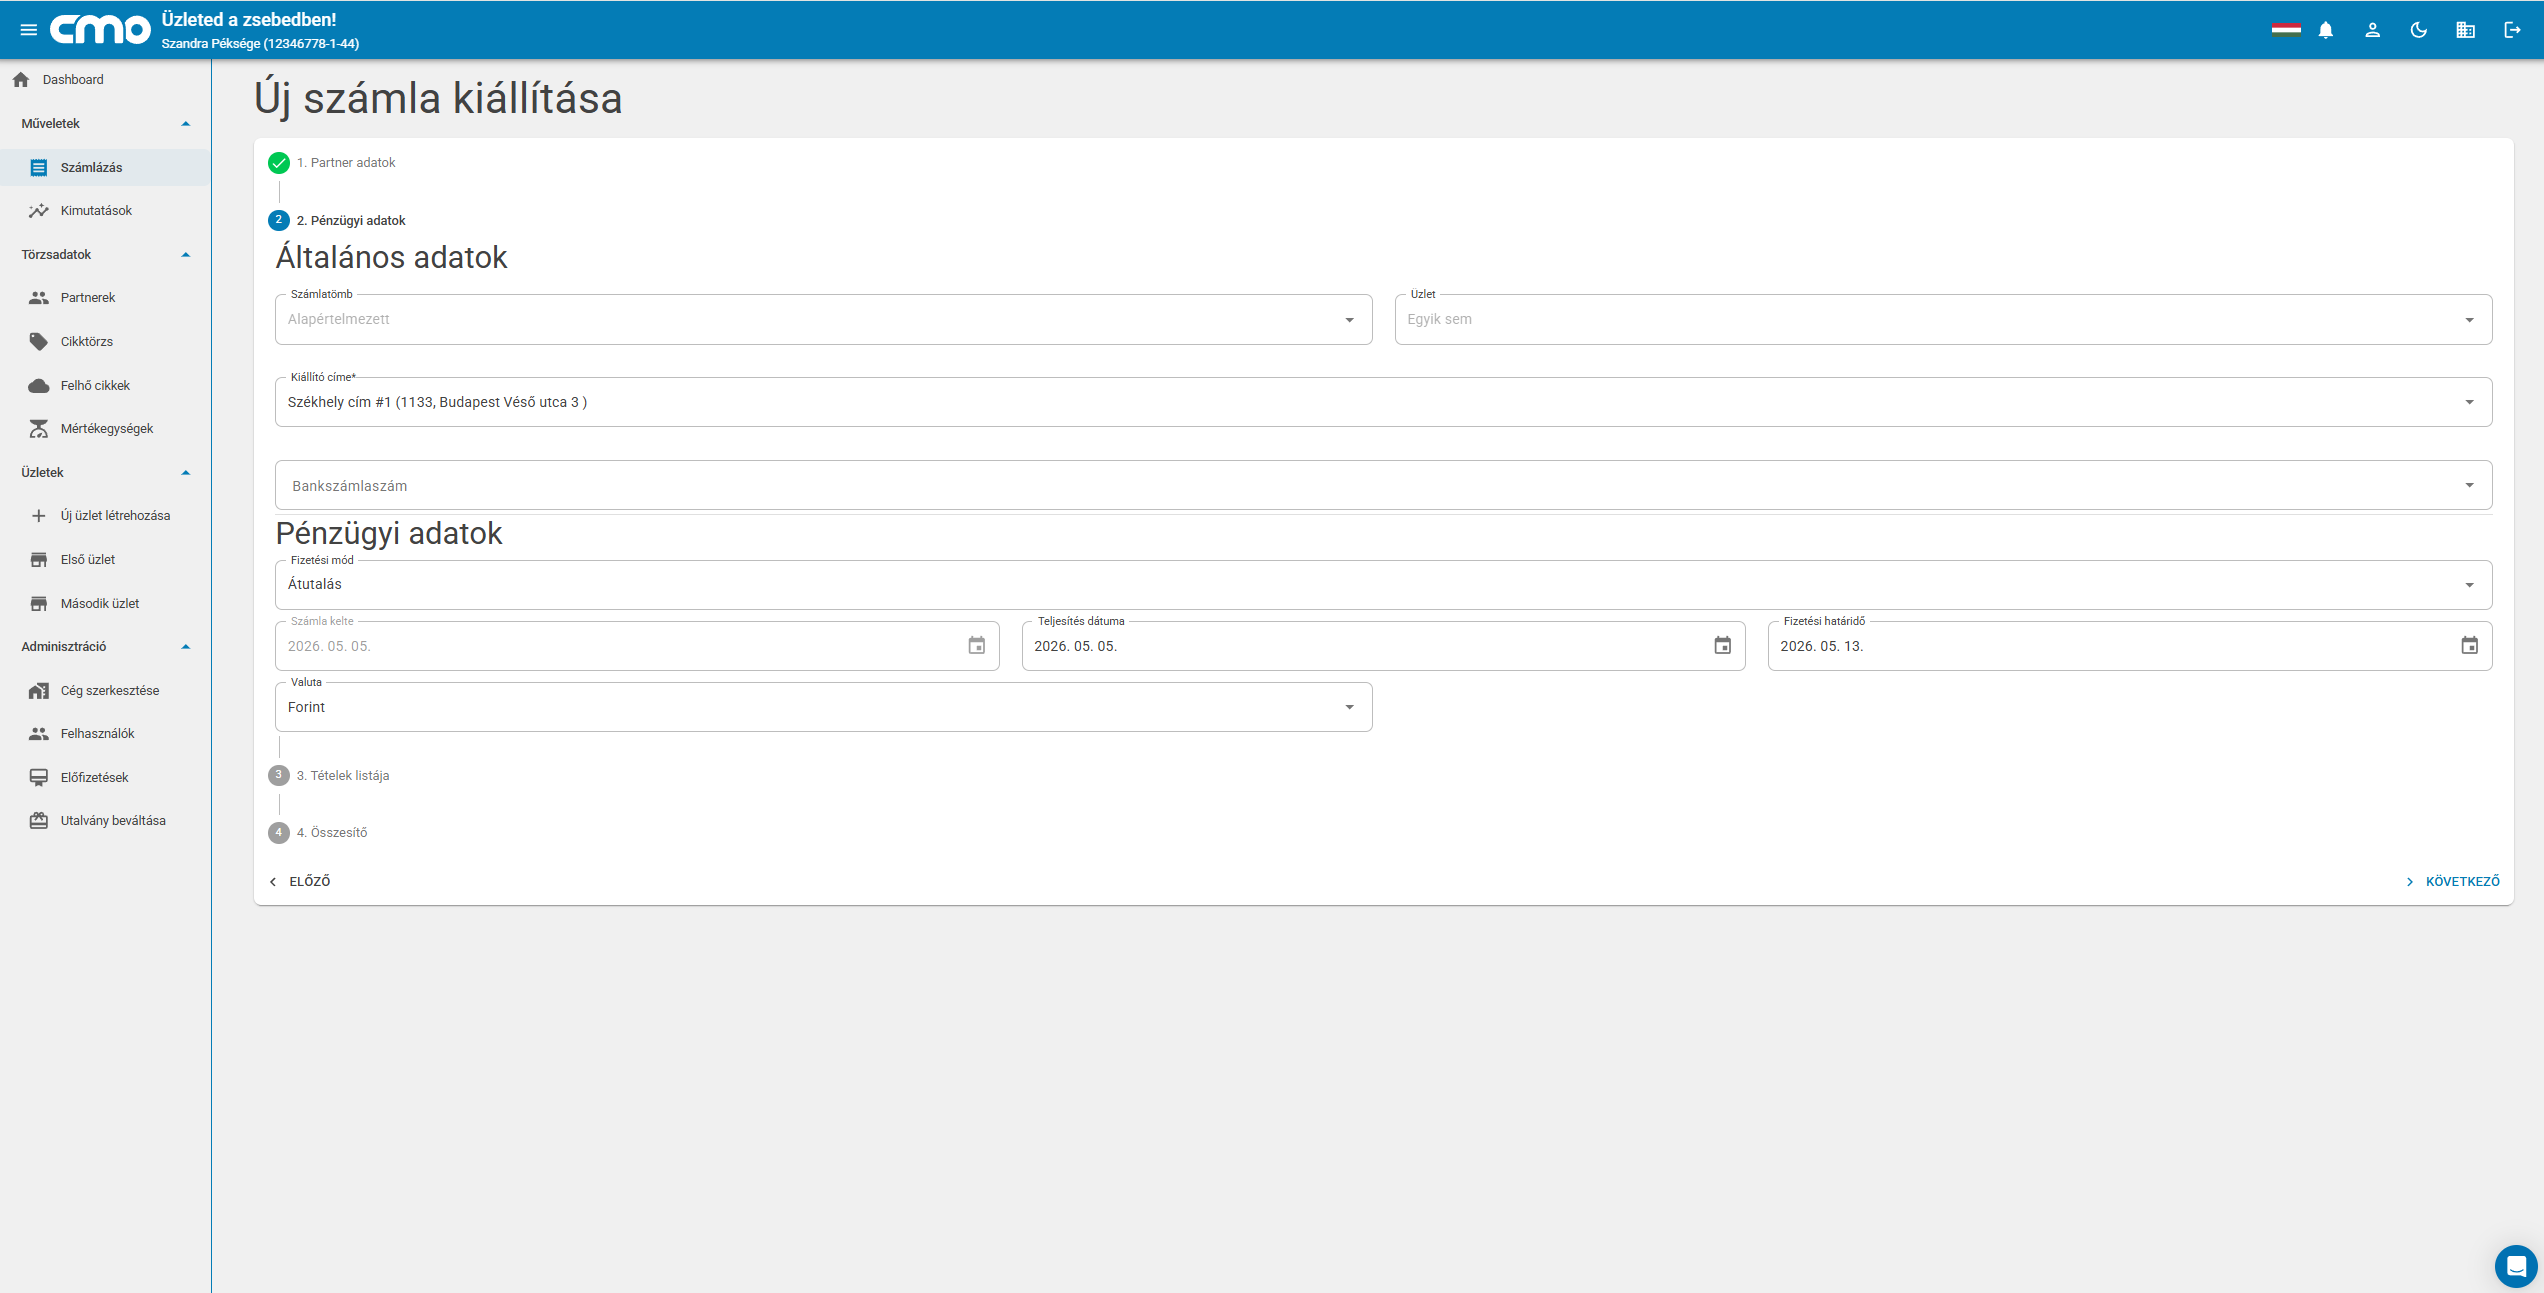
Task: Click the Cég szerkesztése building icon
Action: [39, 691]
